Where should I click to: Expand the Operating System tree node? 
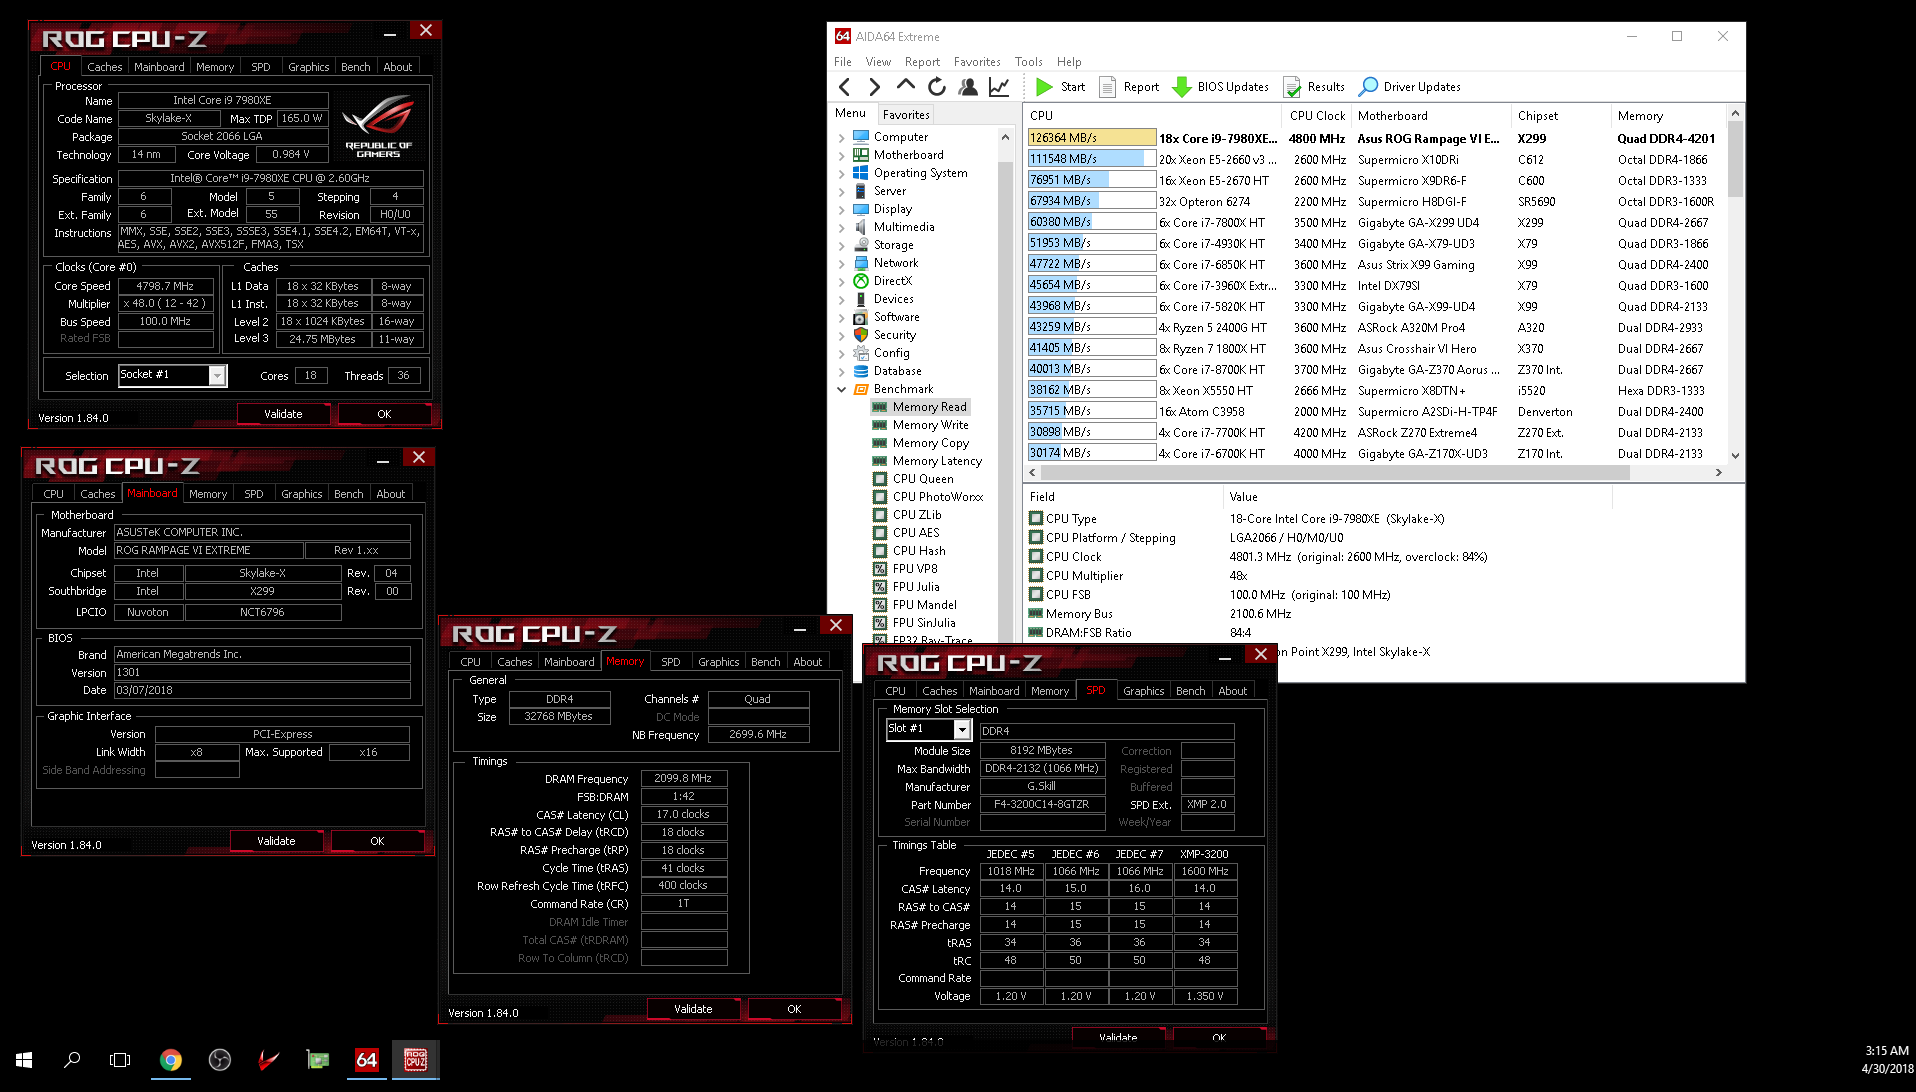pos(841,173)
